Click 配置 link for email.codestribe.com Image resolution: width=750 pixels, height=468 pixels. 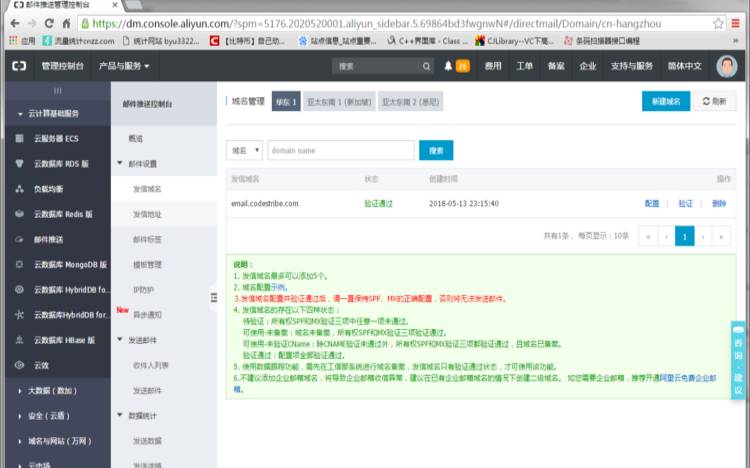click(652, 203)
